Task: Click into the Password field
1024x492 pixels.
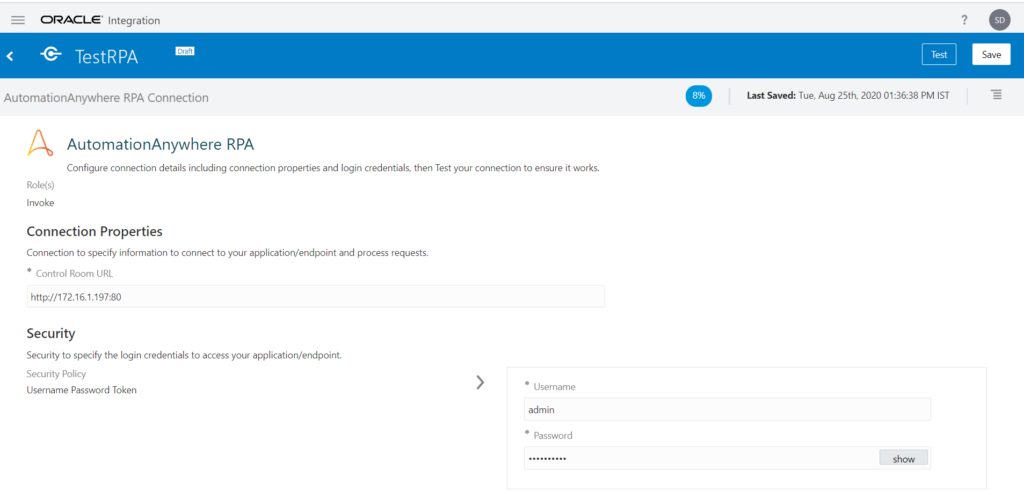Action: click(700, 458)
